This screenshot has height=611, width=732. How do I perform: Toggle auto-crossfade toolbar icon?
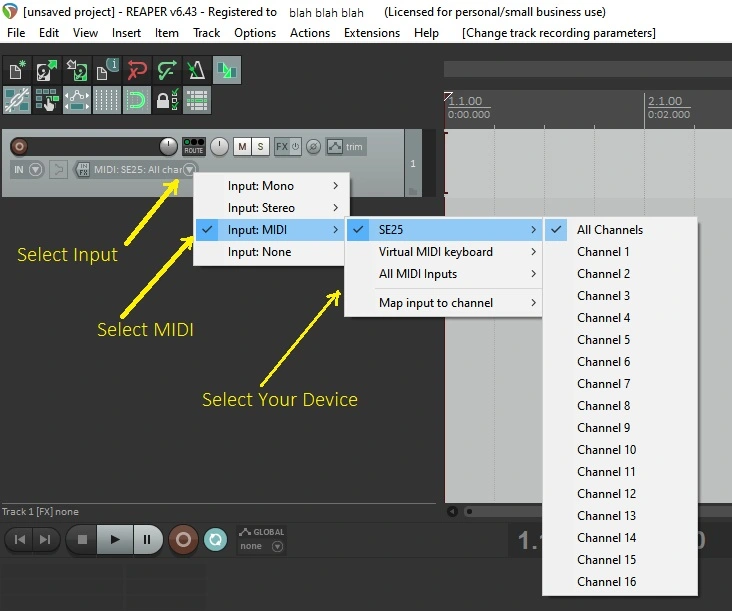click(227, 70)
